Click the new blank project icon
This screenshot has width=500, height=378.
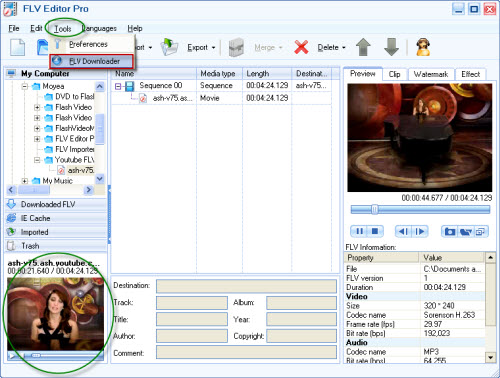pos(17,47)
